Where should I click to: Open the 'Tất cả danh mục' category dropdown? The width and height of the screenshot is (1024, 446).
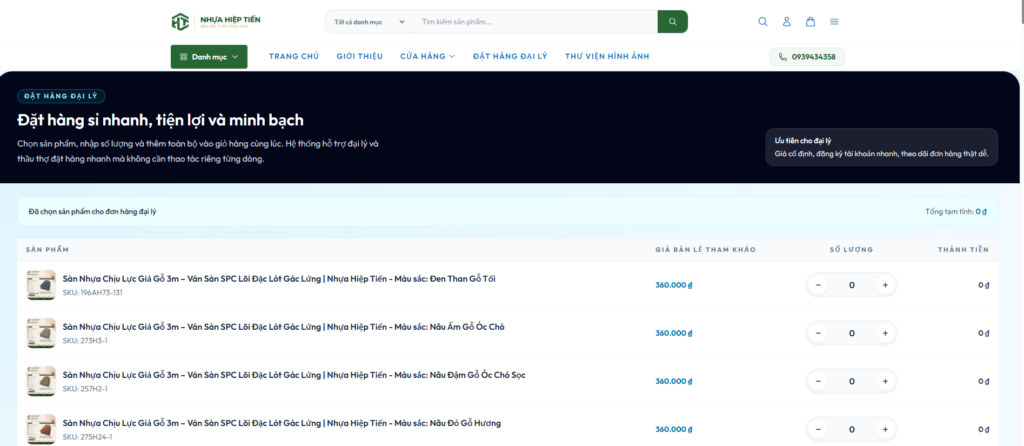(x=370, y=22)
